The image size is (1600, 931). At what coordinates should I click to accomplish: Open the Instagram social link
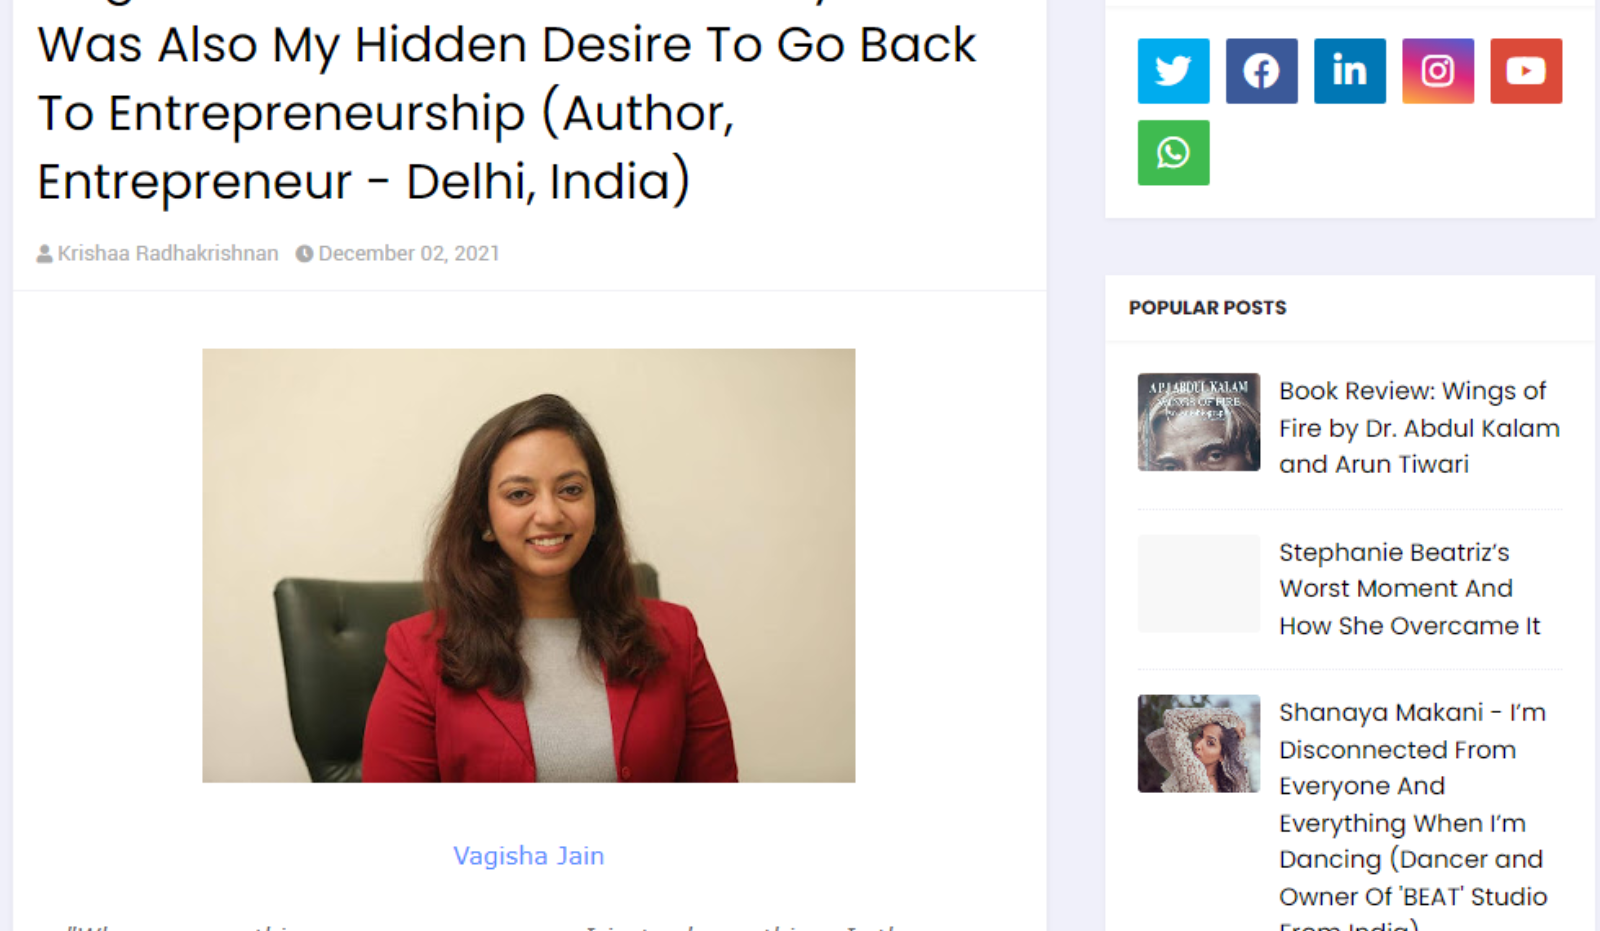(x=1437, y=71)
